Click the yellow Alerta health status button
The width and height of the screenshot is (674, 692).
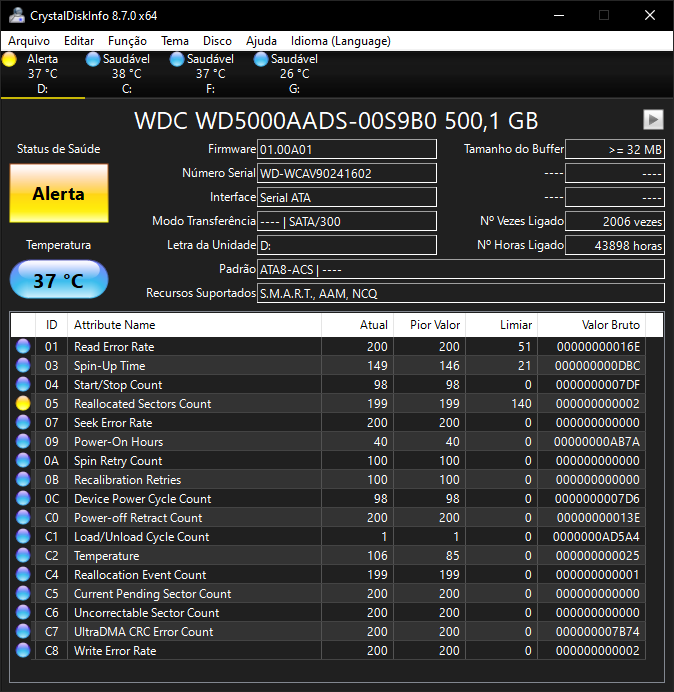click(59, 193)
